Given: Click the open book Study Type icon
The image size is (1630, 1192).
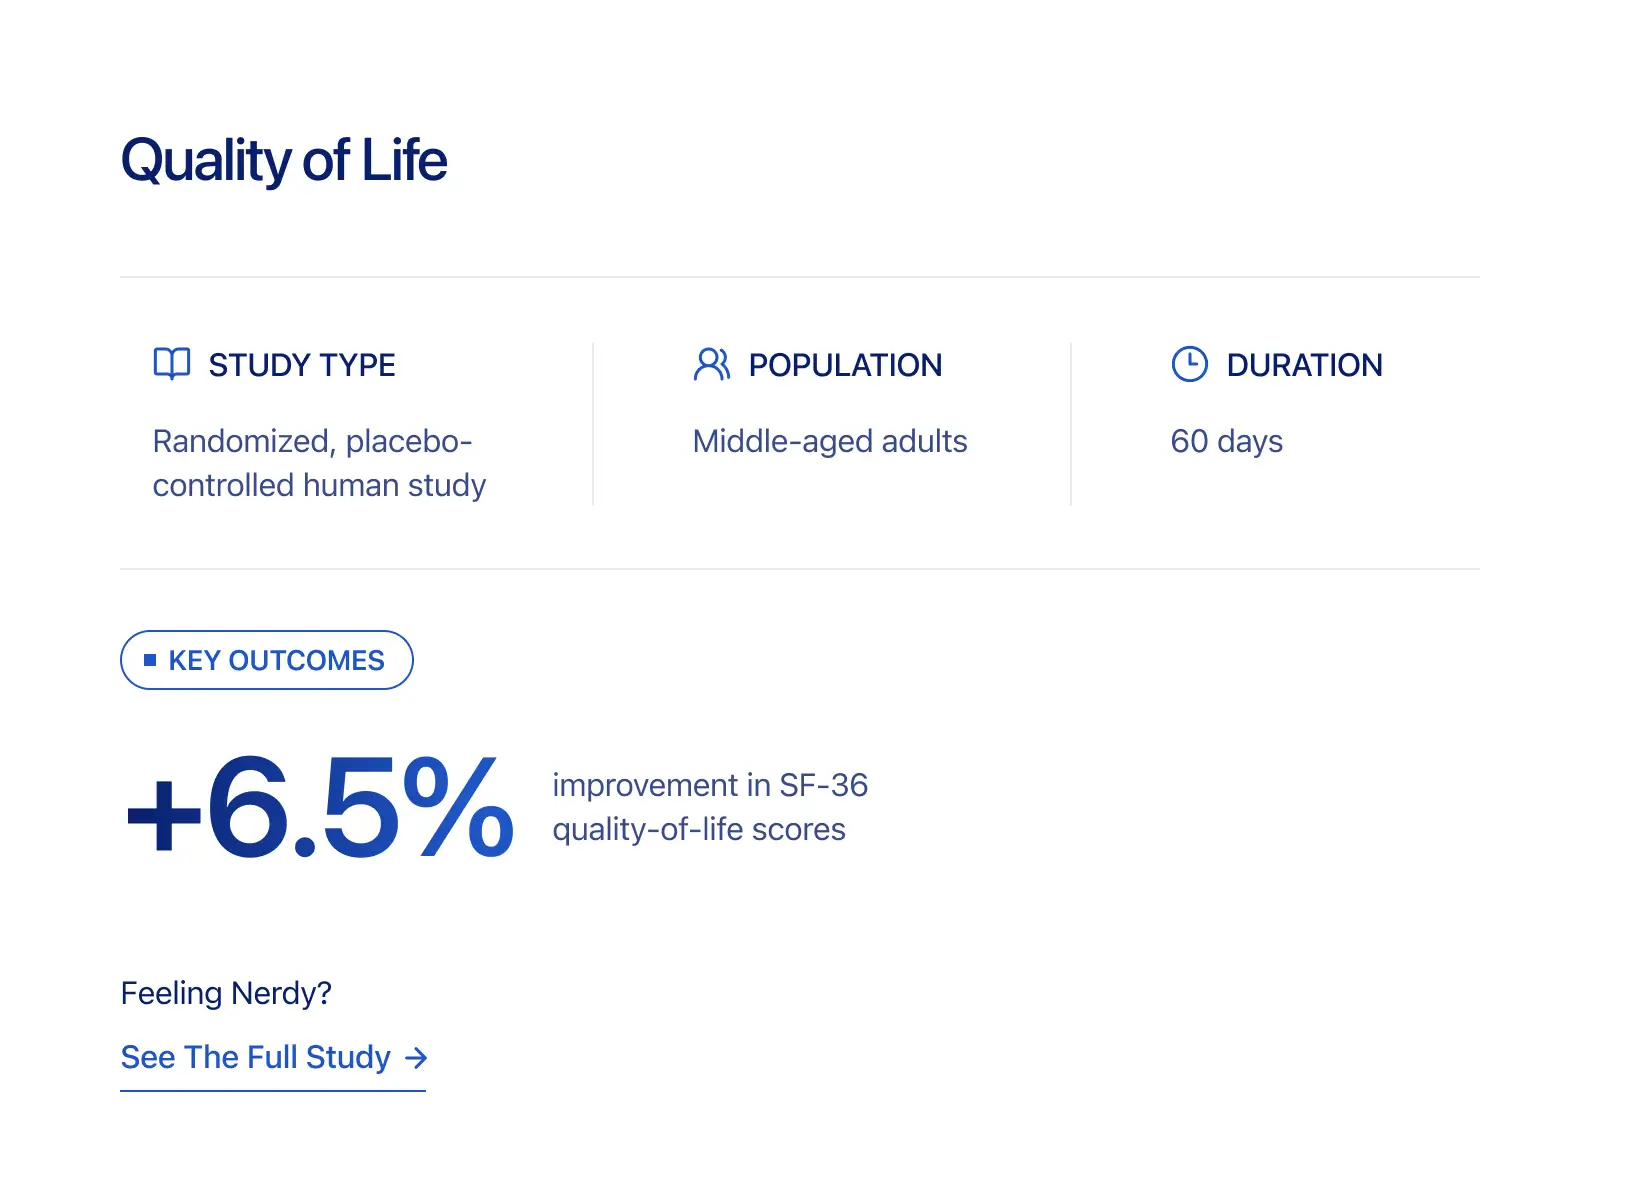Looking at the screenshot, I should tap(172, 364).
